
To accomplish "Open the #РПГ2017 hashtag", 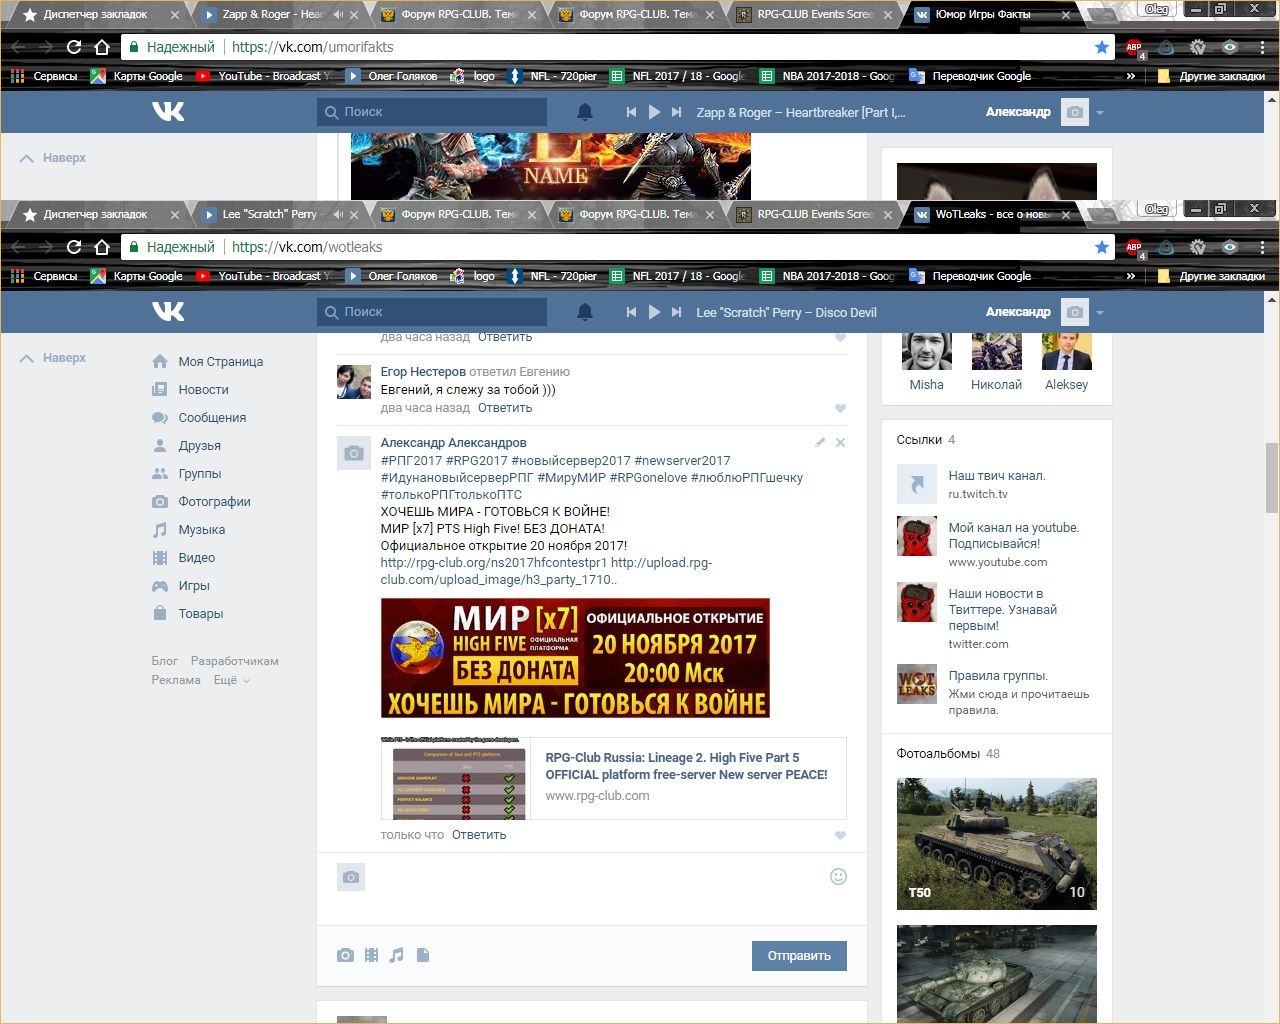I will [411, 461].
